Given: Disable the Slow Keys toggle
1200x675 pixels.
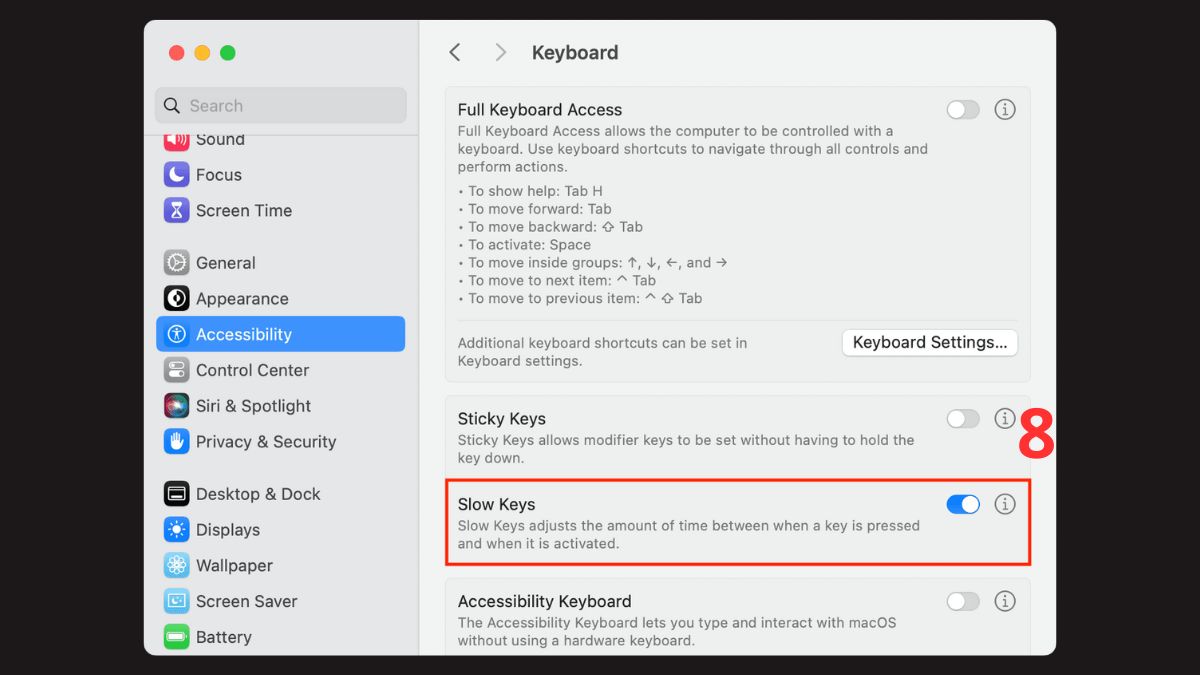Looking at the screenshot, I should pos(963,505).
